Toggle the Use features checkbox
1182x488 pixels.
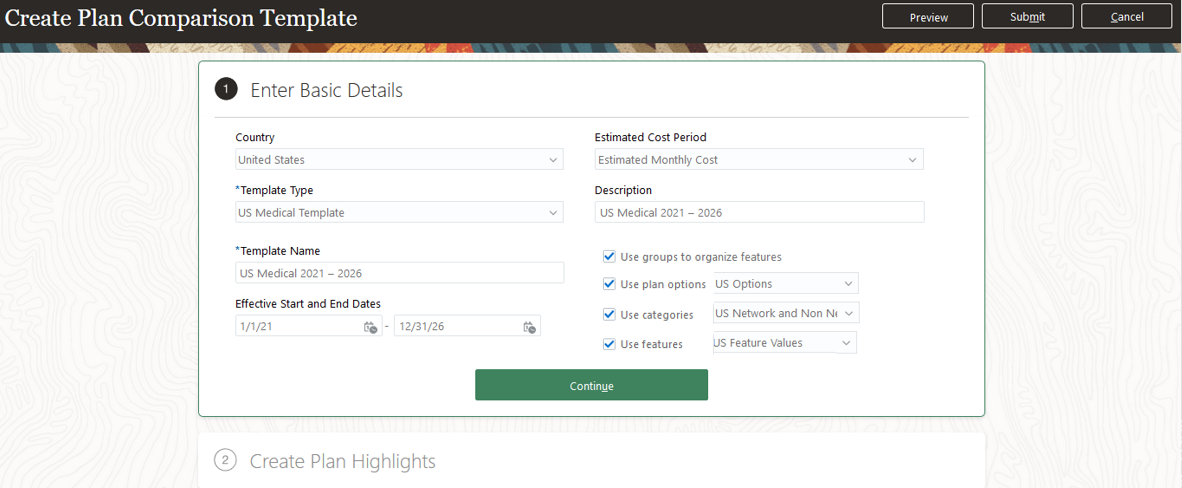(x=609, y=344)
